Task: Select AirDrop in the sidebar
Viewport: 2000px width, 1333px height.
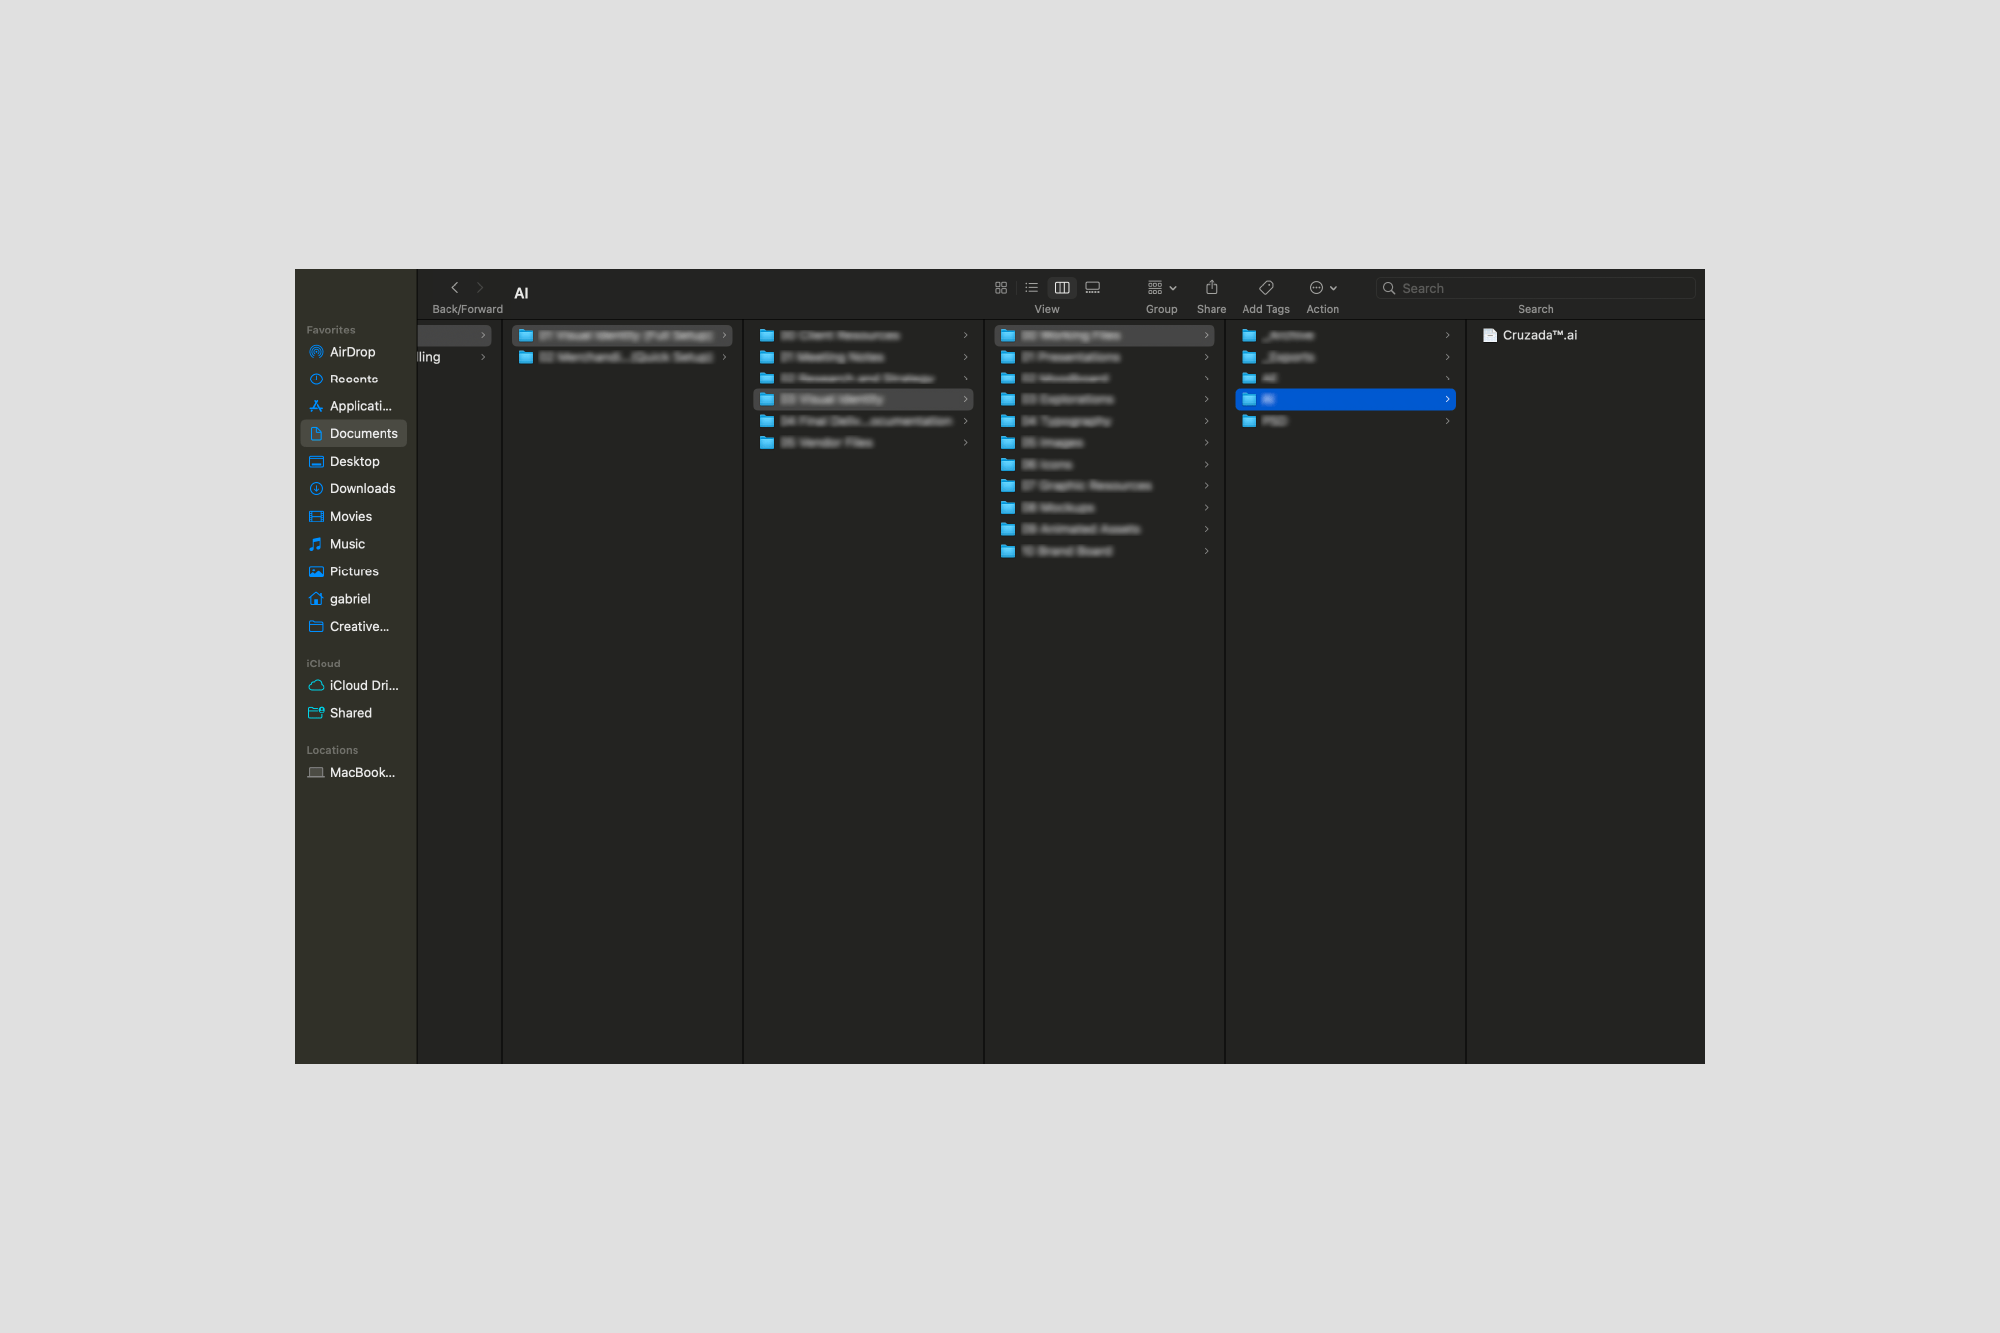Action: pos(354,351)
